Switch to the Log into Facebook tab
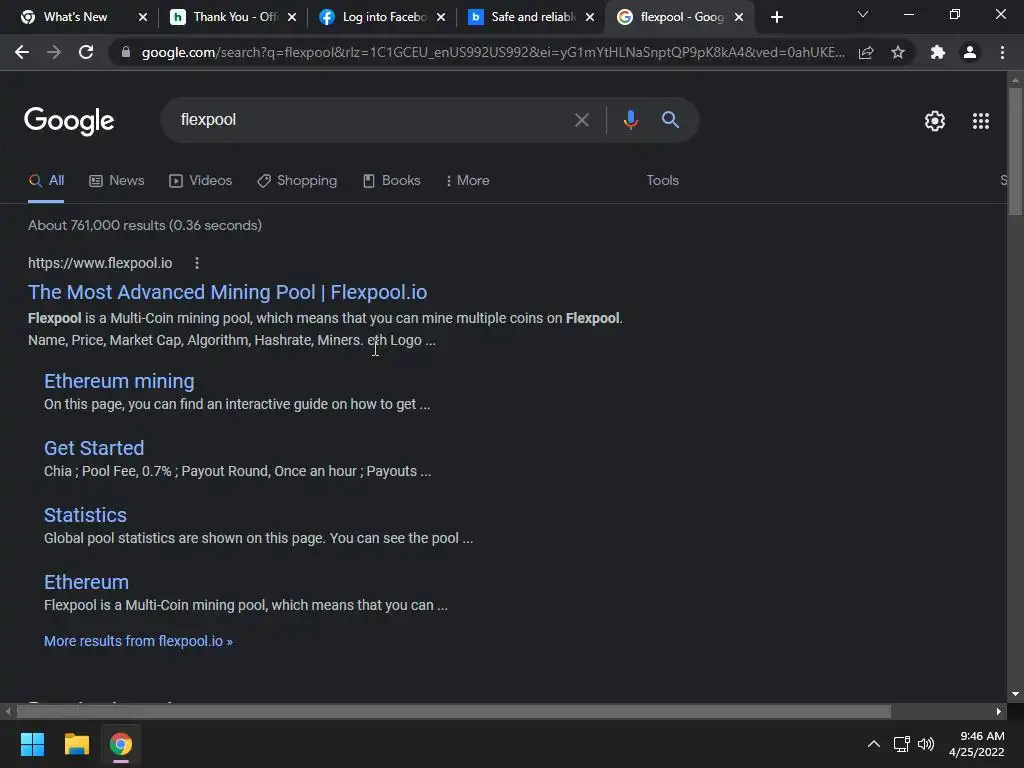This screenshot has width=1024, height=768. (372, 17)
